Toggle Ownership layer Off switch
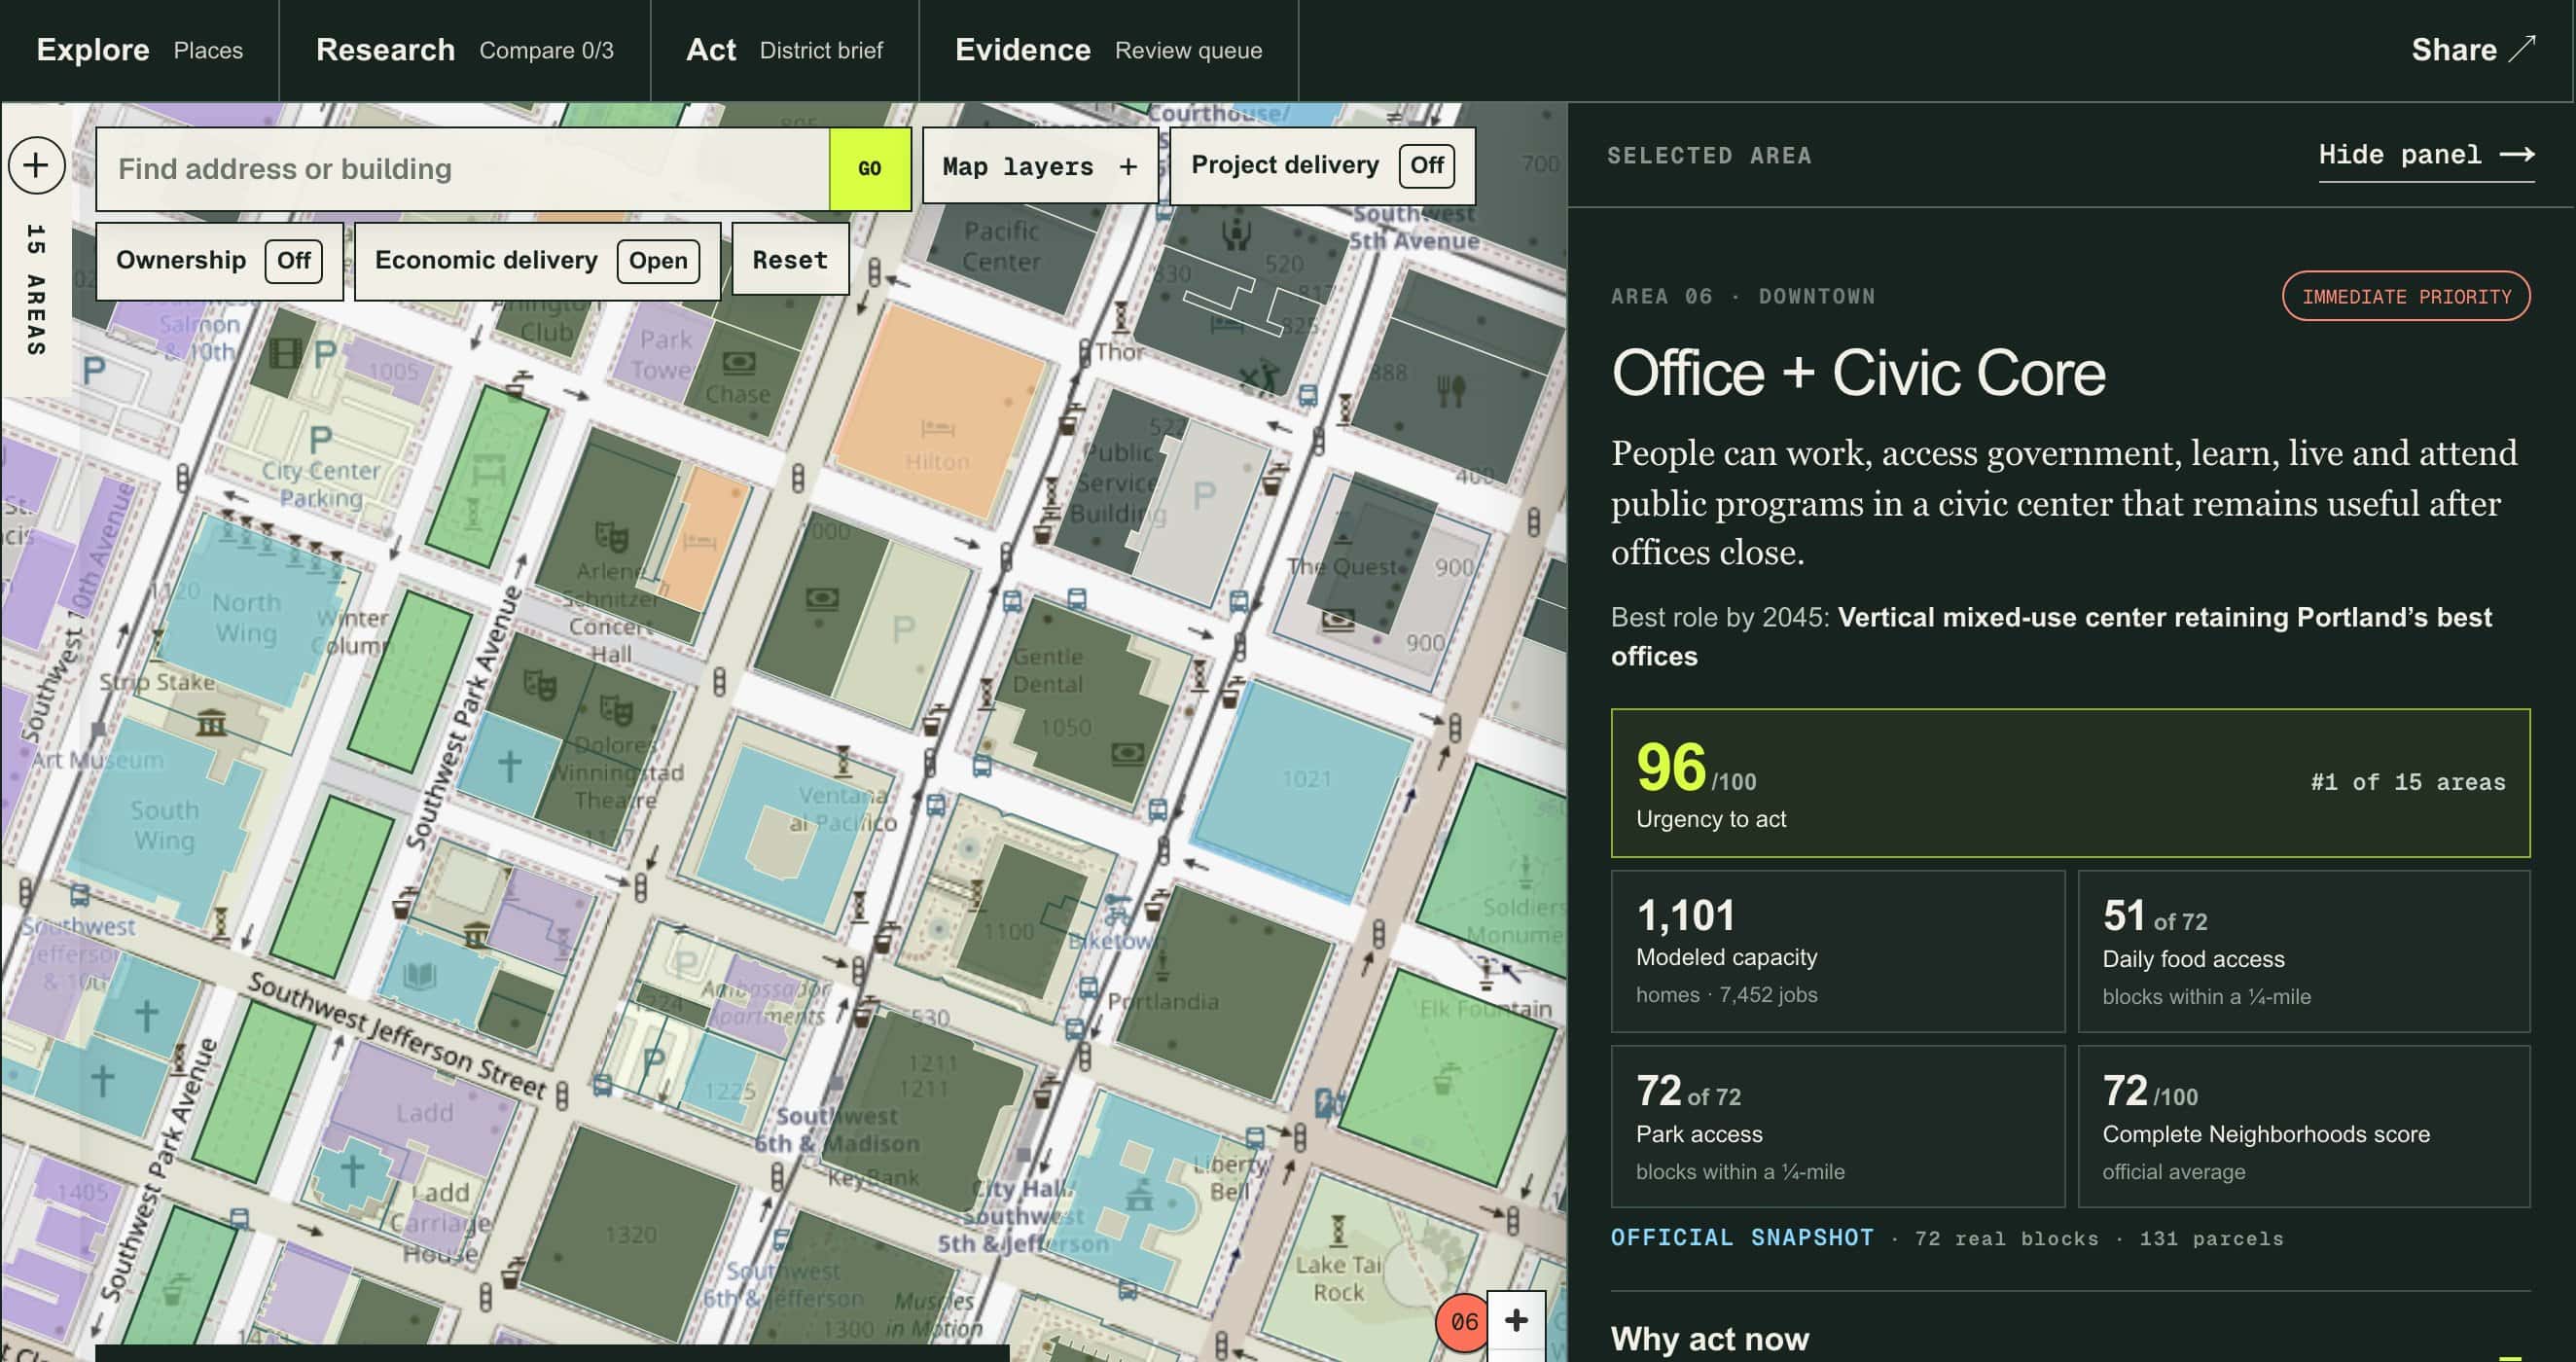Image resolution: width=2576 pixels, height=1362 pixels. (293, 261)
